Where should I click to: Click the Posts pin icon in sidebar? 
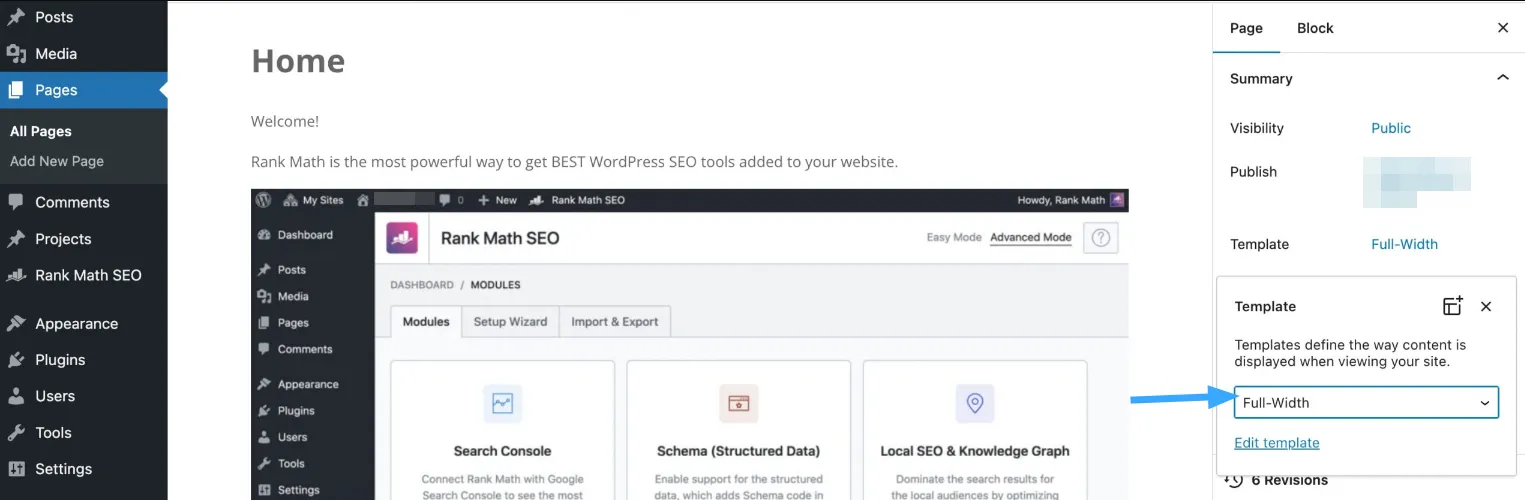click(x=16, y=17)
